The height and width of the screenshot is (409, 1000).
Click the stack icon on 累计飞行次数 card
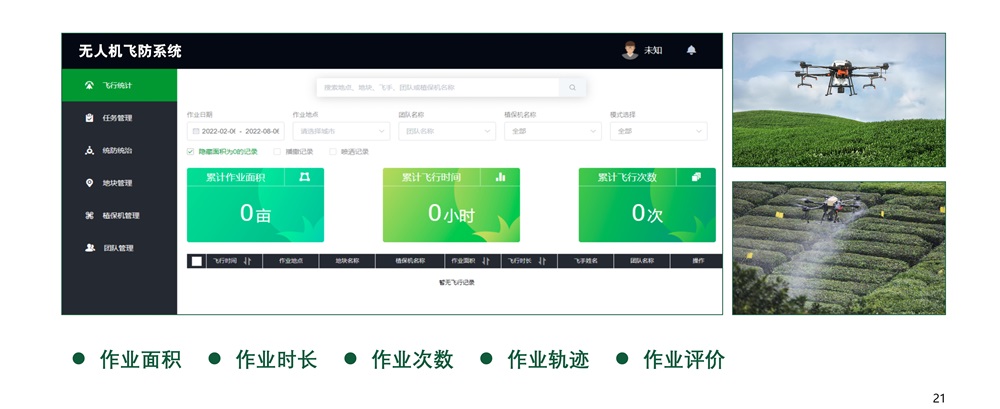click(696, 177)
